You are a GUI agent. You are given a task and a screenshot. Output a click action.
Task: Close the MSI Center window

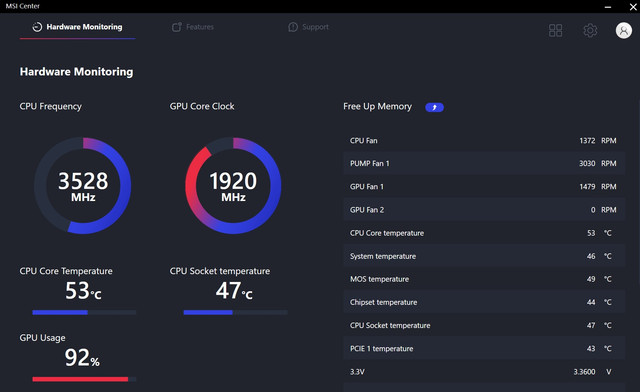click(633, 7)
